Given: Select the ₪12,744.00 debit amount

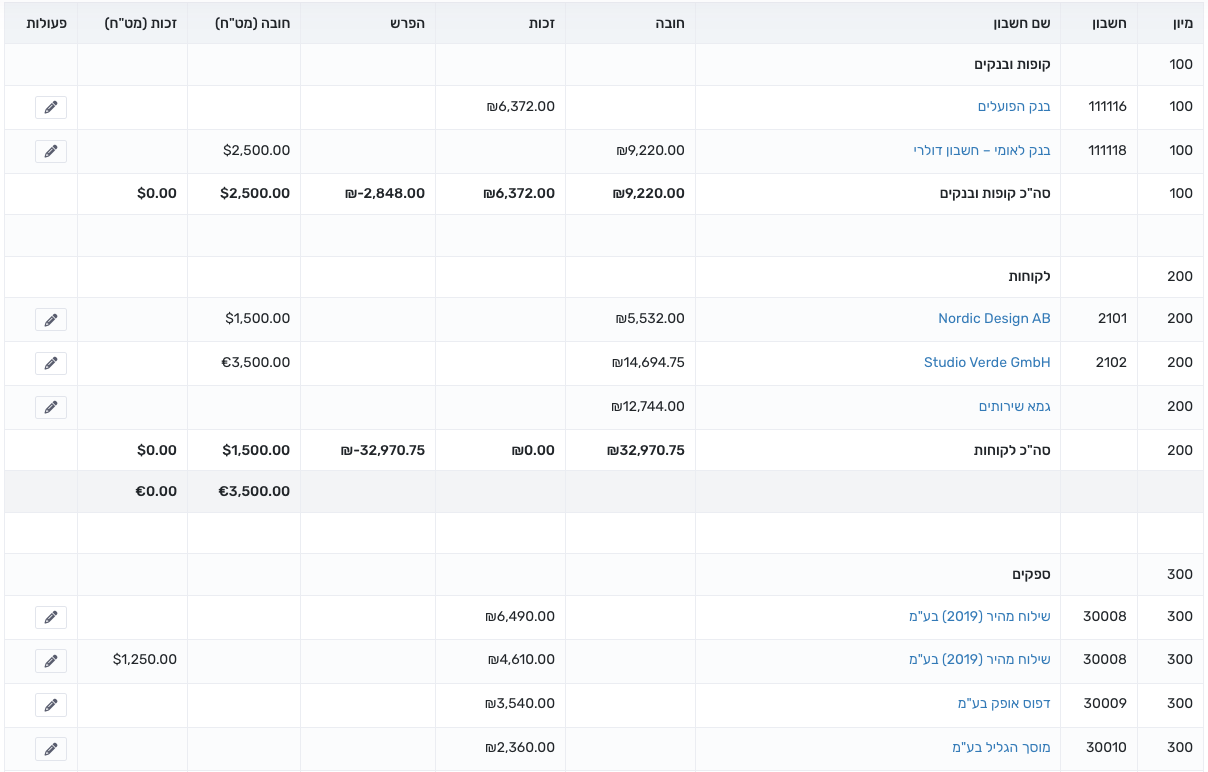Looking at the screenshot, I should pyautogui.click(x=648, y=407).
